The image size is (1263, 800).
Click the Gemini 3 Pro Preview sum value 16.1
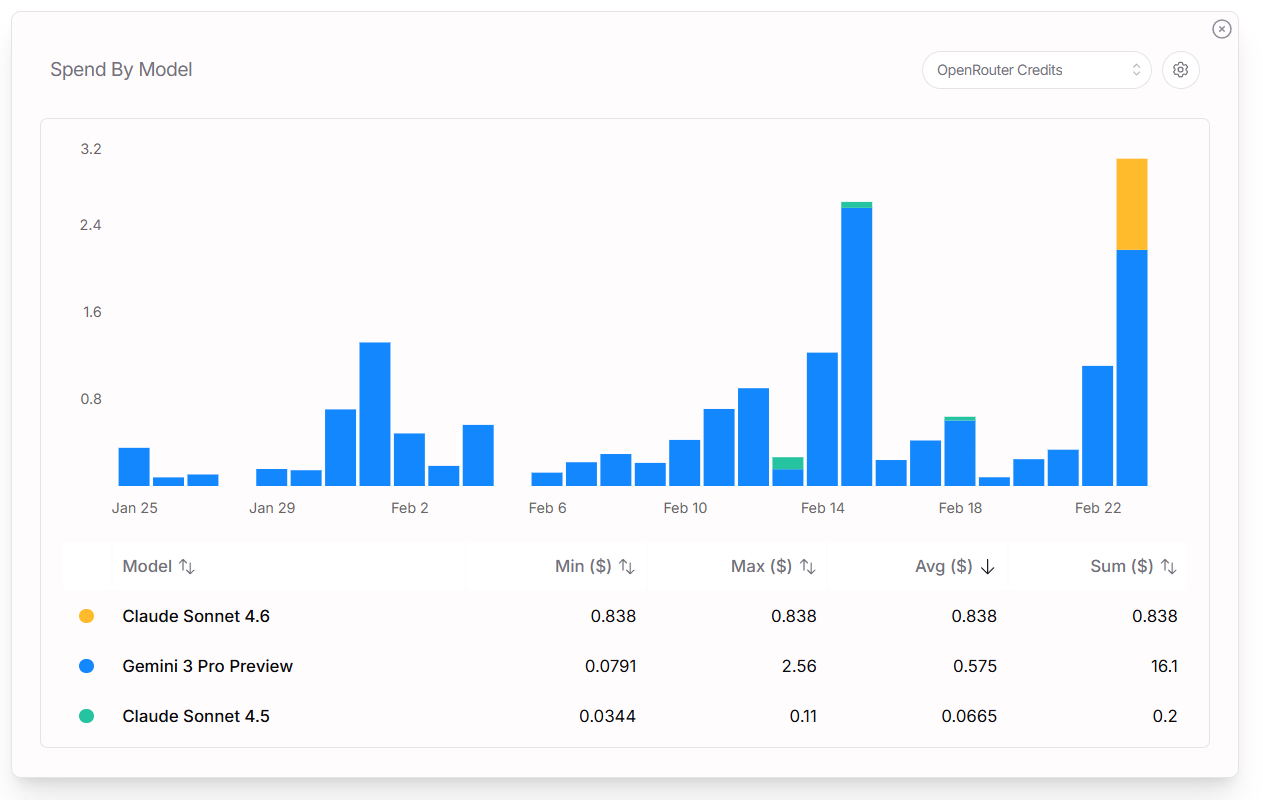coord(1165,666)
